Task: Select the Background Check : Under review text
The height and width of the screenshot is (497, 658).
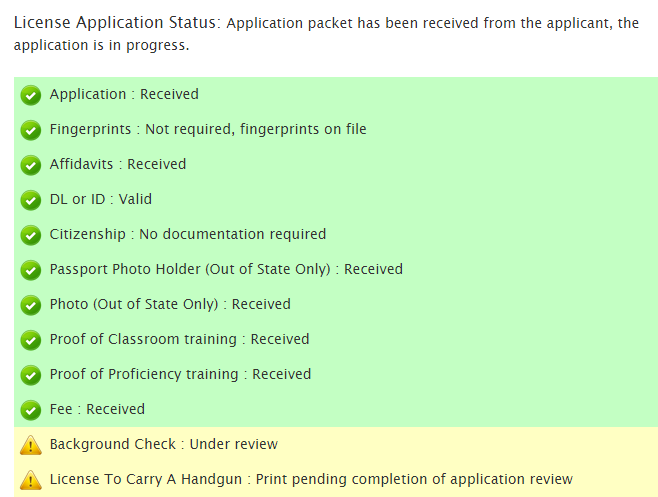Action: pyautogui.click(x=163, y=444)
